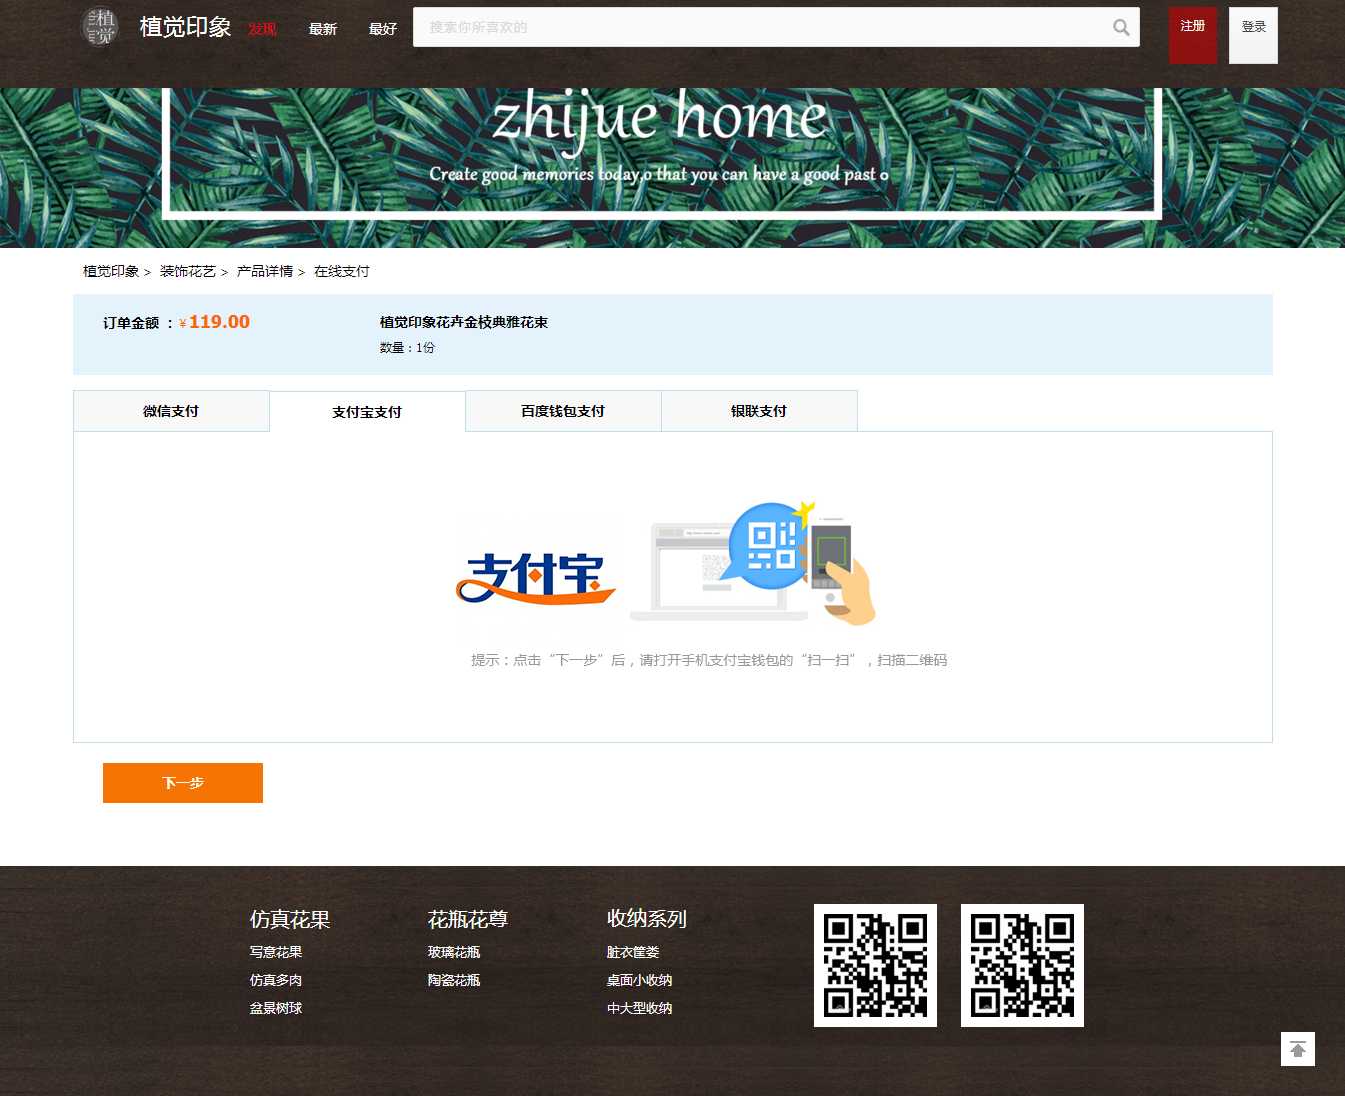Click the 植觉 round logo icon
This screenshot has height=1096, width=1345.
pyautogui.click(x=99, y=27)
